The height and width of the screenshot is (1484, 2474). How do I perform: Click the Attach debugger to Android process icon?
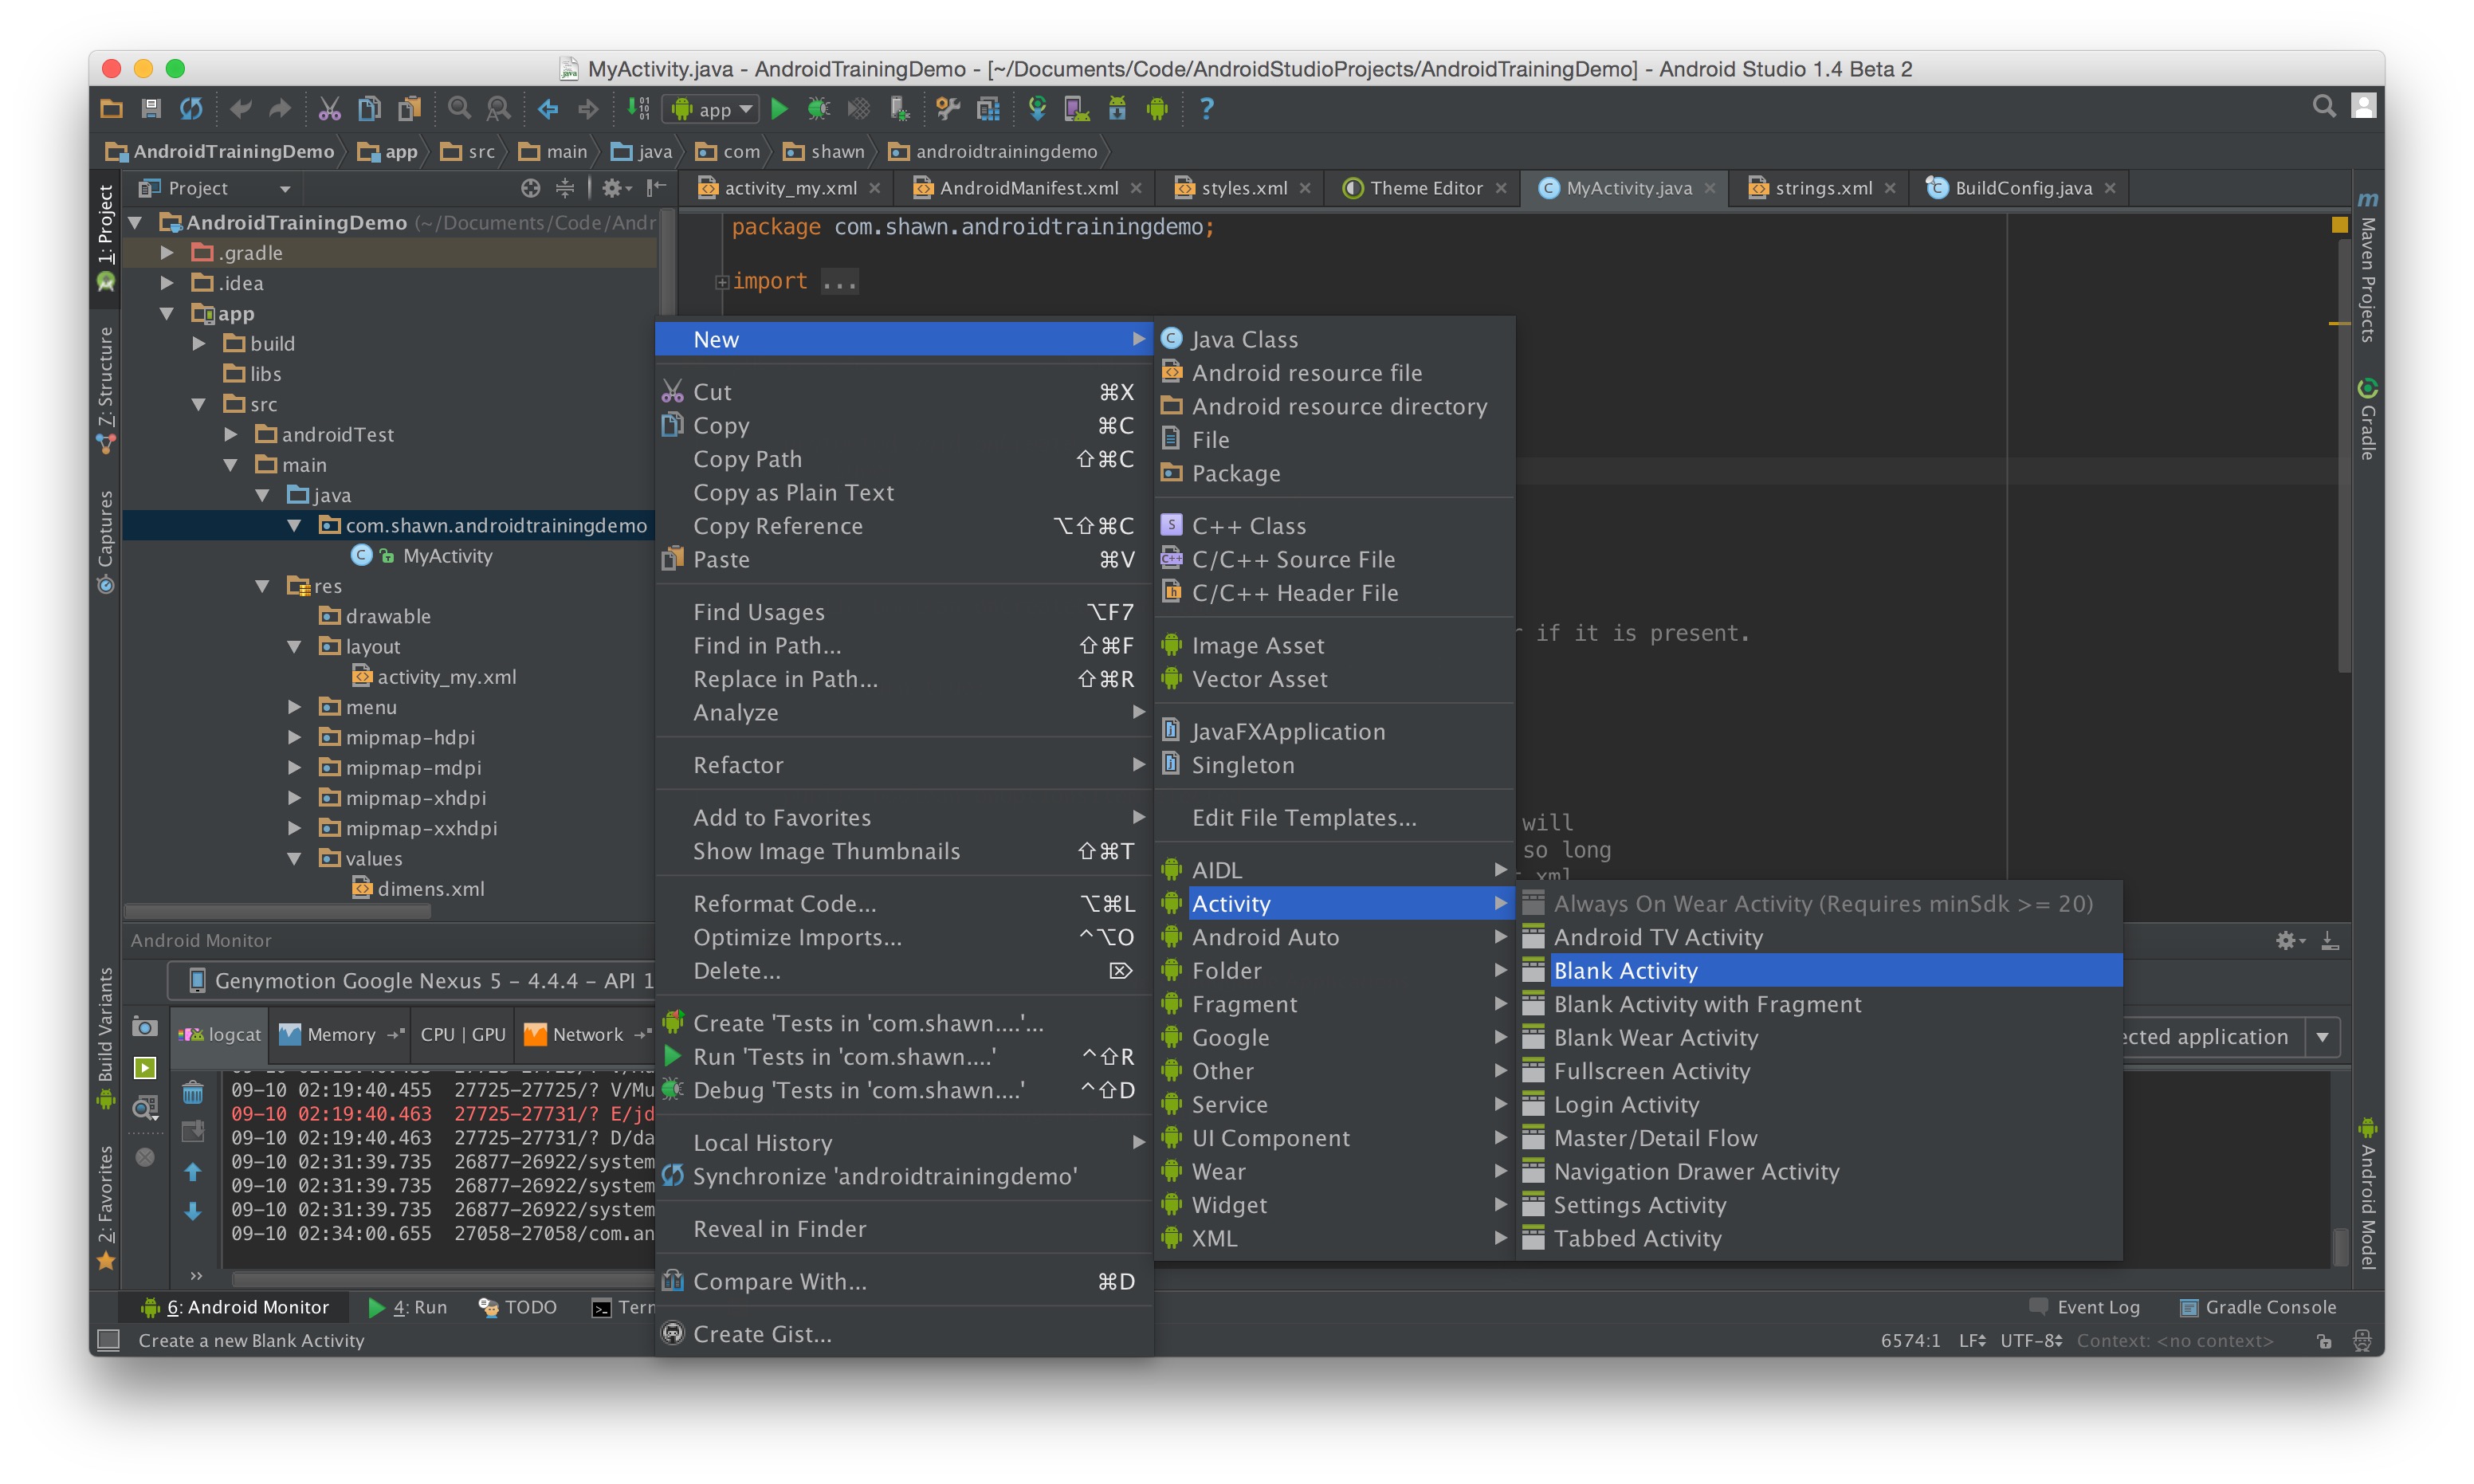coord(899,108)
